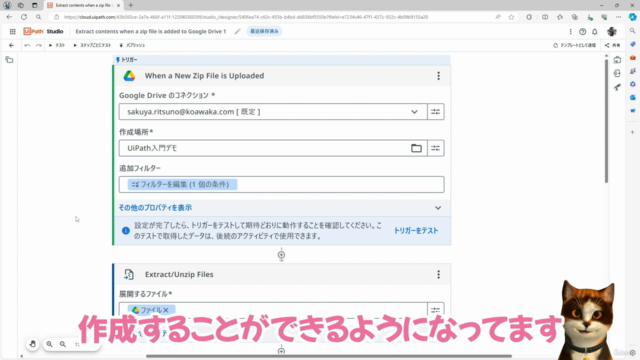Open Edge sidebar search icon

[x=632, y=31]
